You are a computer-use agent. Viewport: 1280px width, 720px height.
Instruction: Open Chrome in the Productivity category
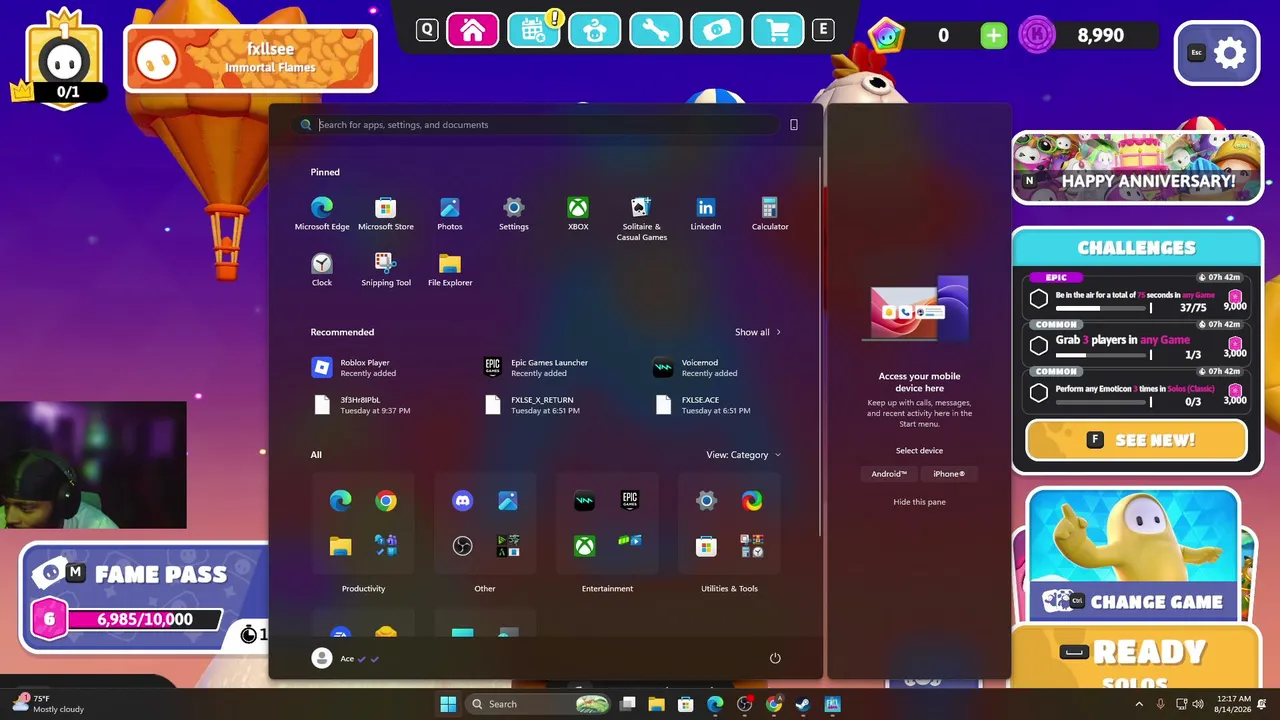386,501
